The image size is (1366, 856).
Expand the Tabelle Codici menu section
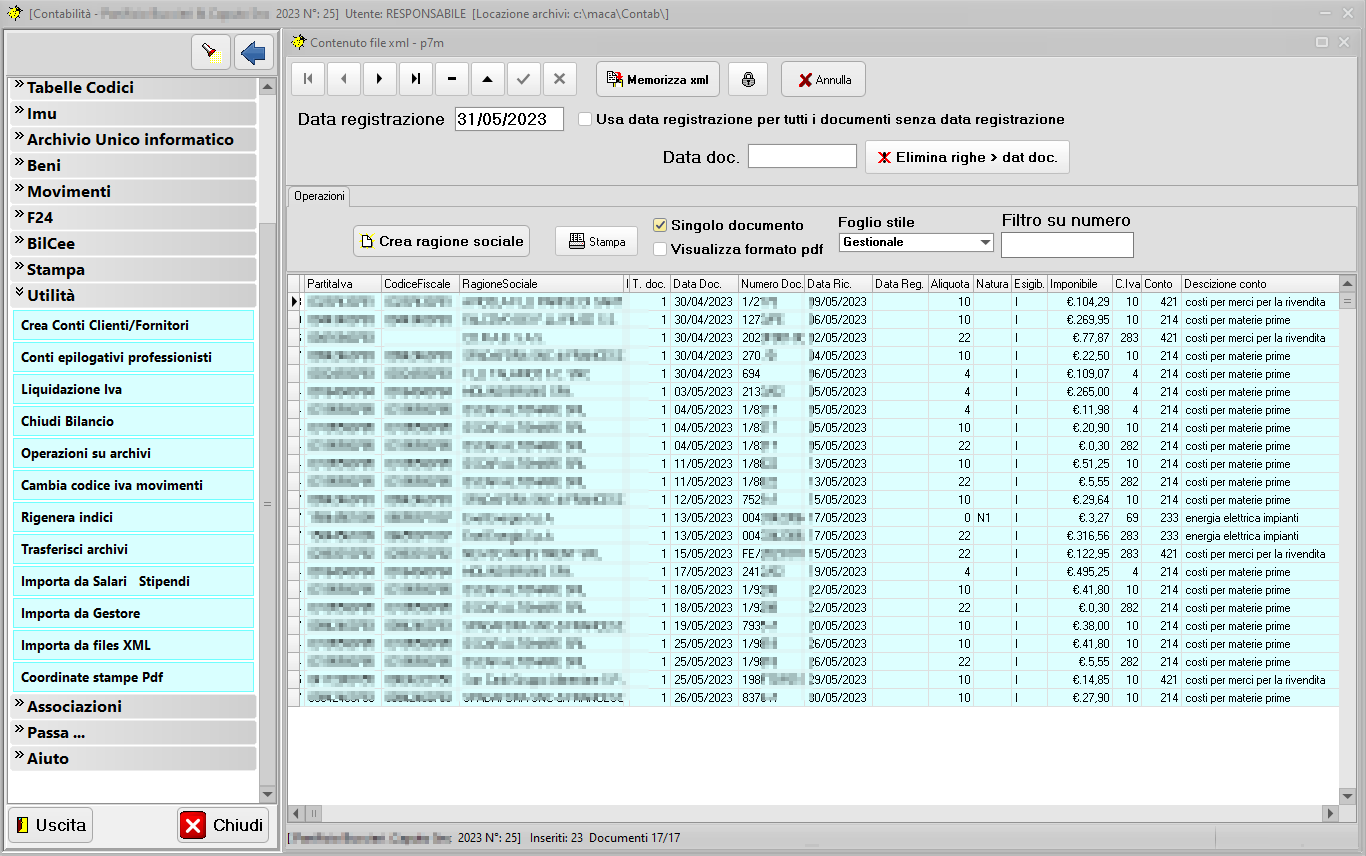pos(80,88)
